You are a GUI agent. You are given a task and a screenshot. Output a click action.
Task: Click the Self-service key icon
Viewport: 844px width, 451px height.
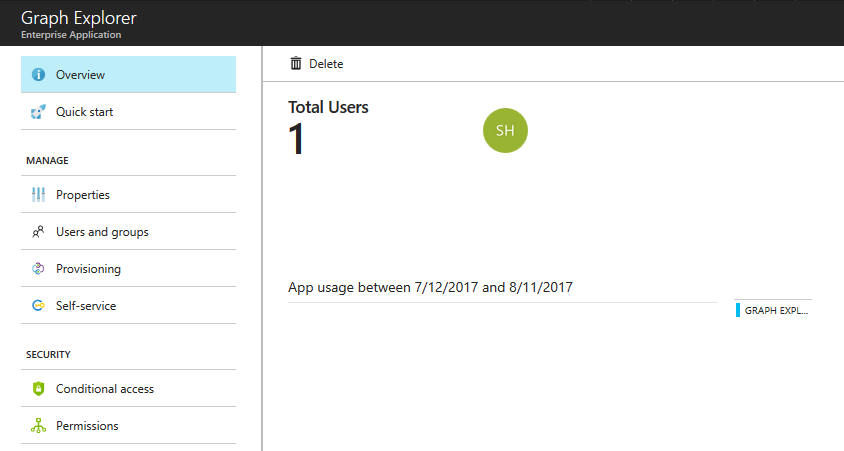point(38,306)
